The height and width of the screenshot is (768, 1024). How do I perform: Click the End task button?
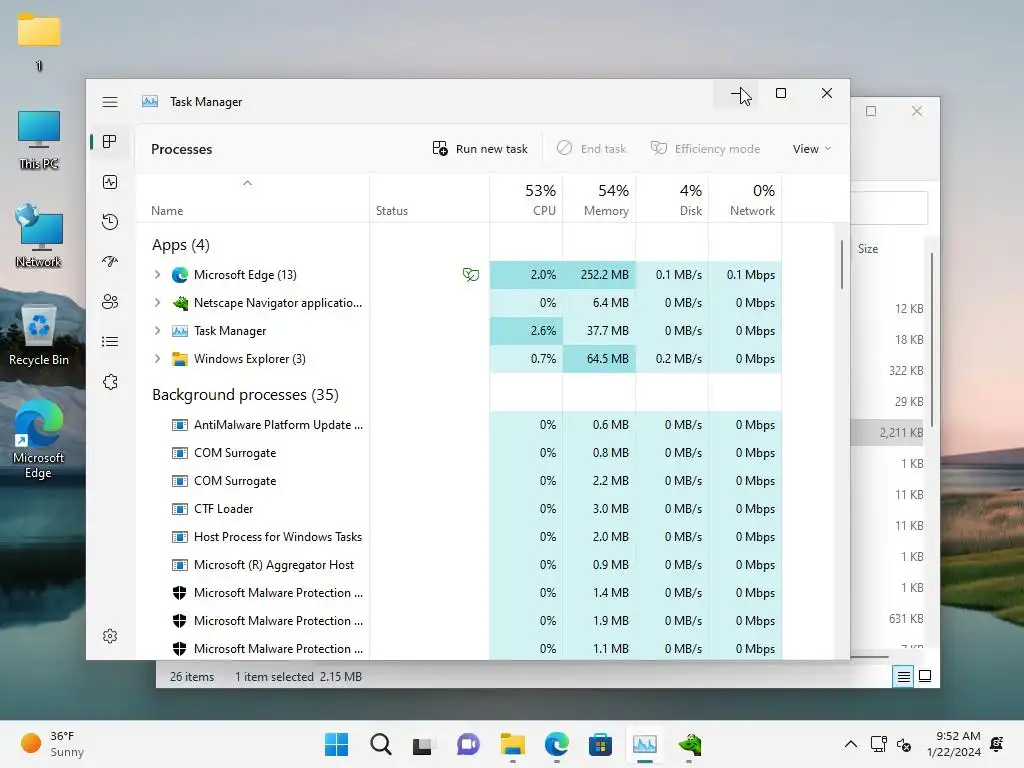(x=591, y=149)
